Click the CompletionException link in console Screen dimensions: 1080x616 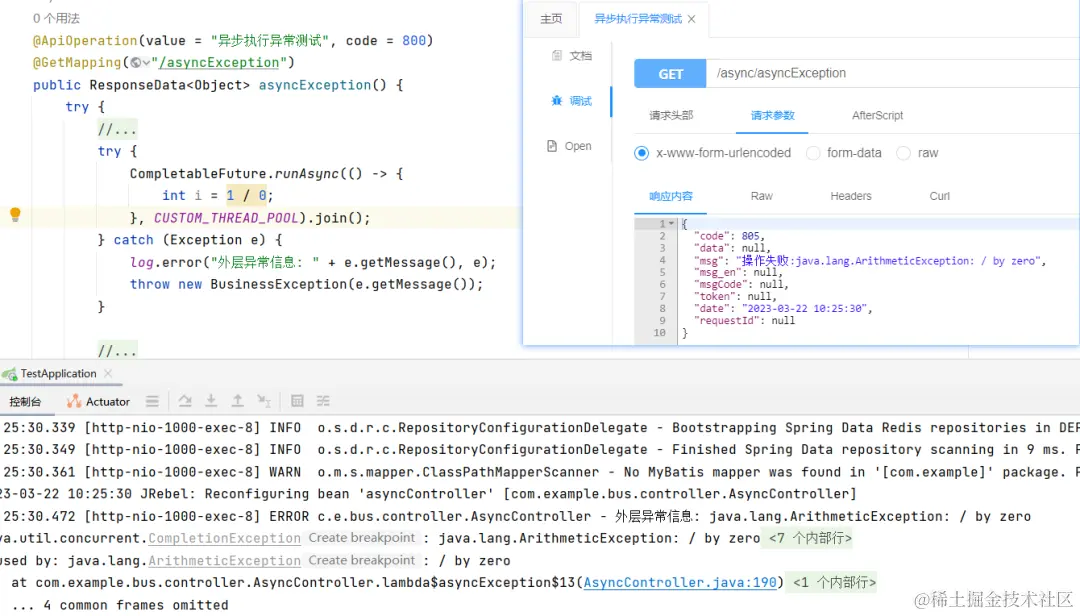(x=225, y=538)
